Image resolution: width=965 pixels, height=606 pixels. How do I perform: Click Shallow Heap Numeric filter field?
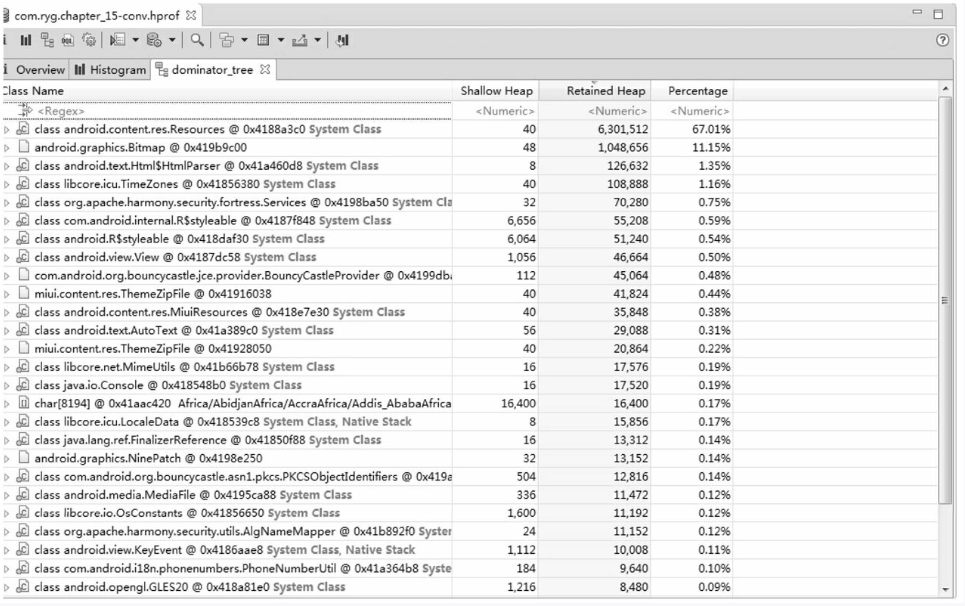(x=495, y=111)
